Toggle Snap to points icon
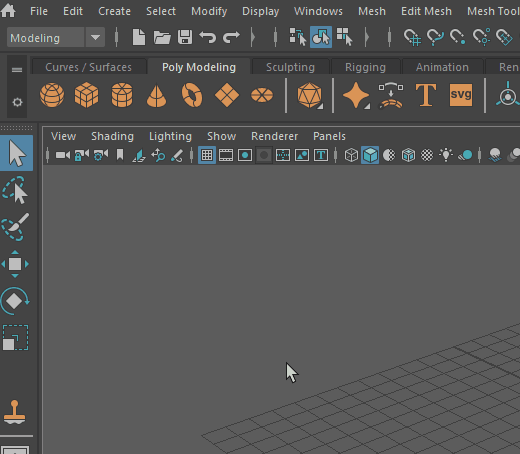 tap(458, 37)
